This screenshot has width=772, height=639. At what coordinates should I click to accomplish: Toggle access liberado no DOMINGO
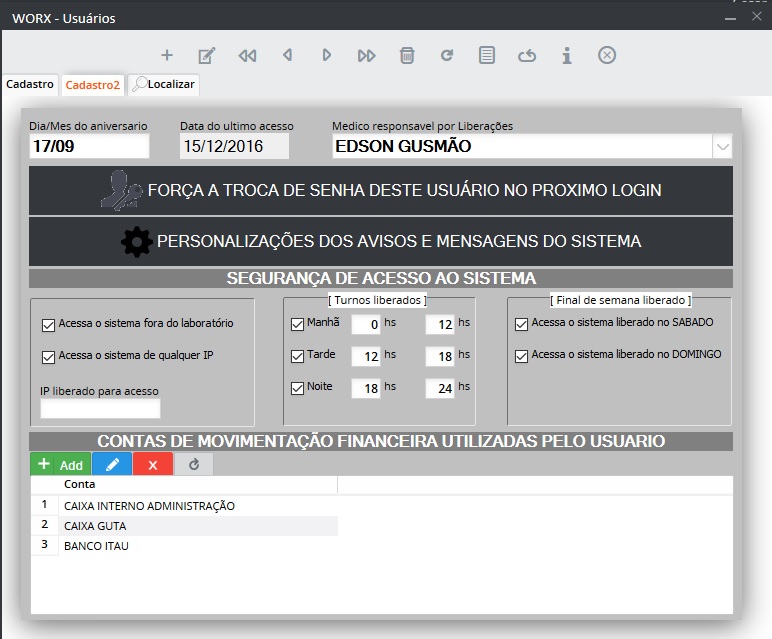[521, 356]
